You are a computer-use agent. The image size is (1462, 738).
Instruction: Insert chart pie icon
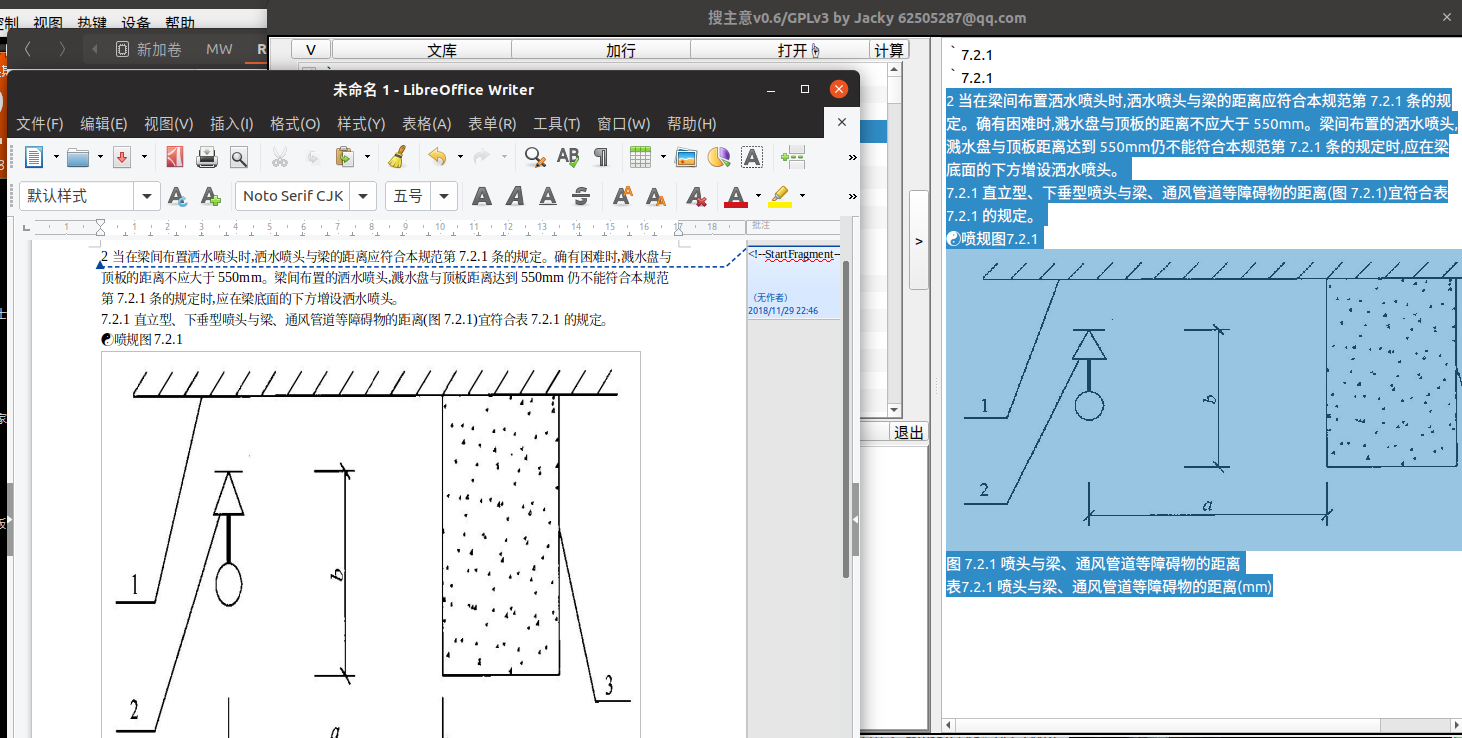click(x=718, y=157)
